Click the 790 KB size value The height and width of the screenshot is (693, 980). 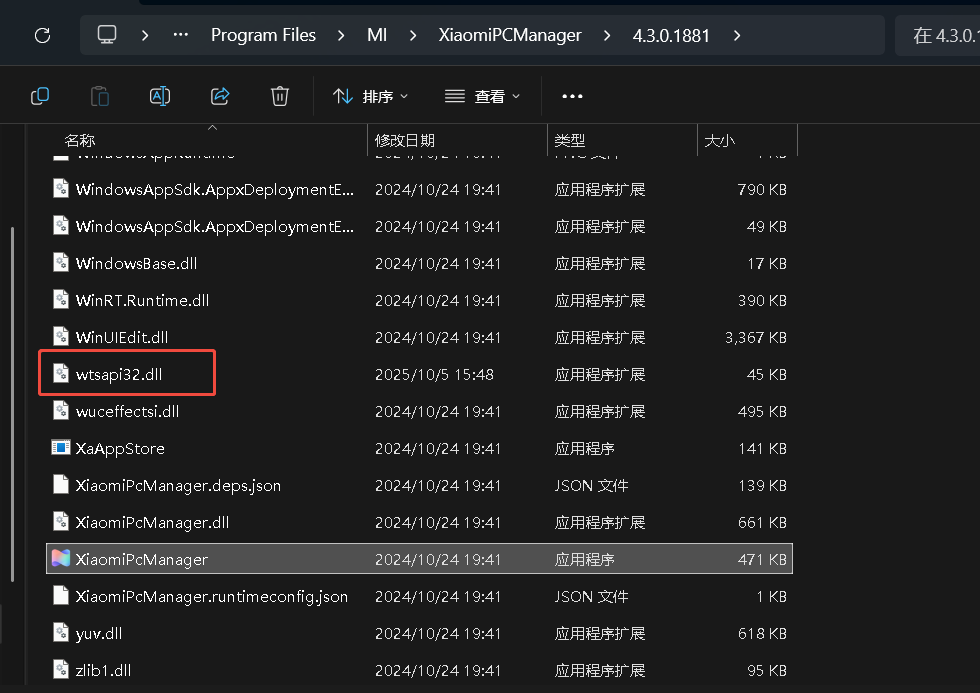point(762,189)
